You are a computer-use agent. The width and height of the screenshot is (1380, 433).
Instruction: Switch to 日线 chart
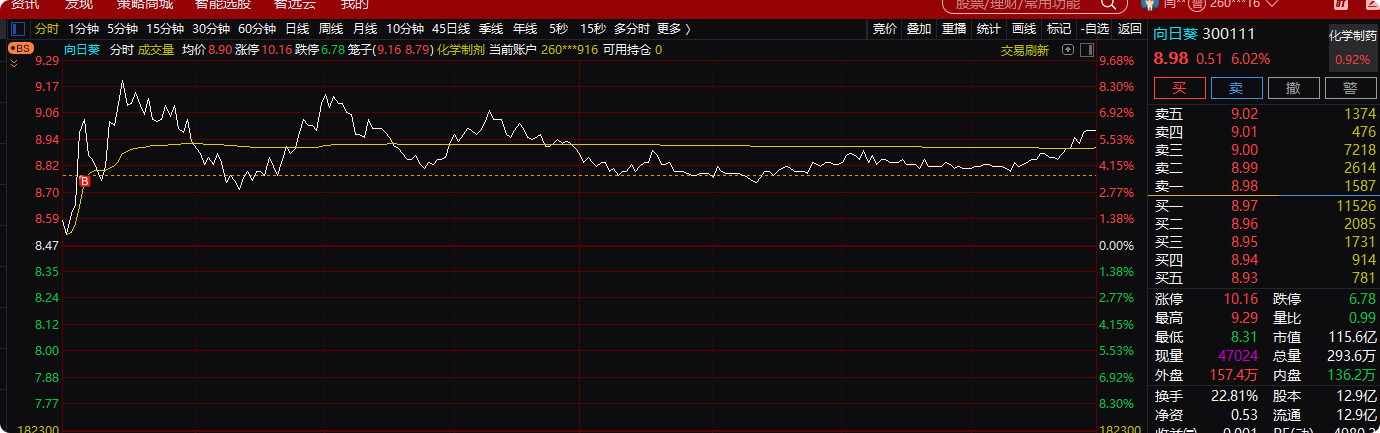(x=297, y=29)
